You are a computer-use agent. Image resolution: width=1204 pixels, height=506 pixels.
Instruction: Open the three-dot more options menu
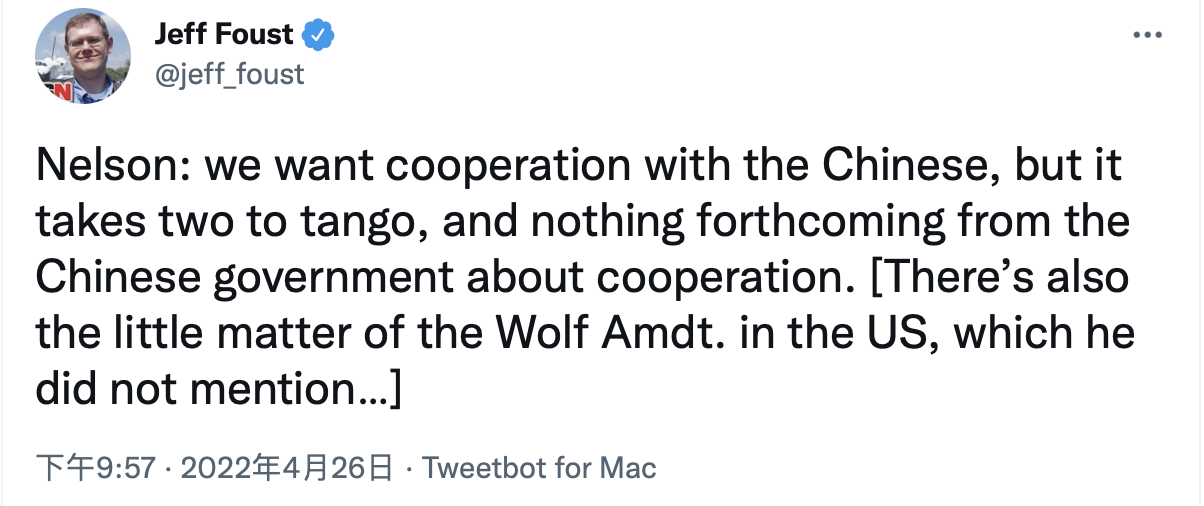1146,35
